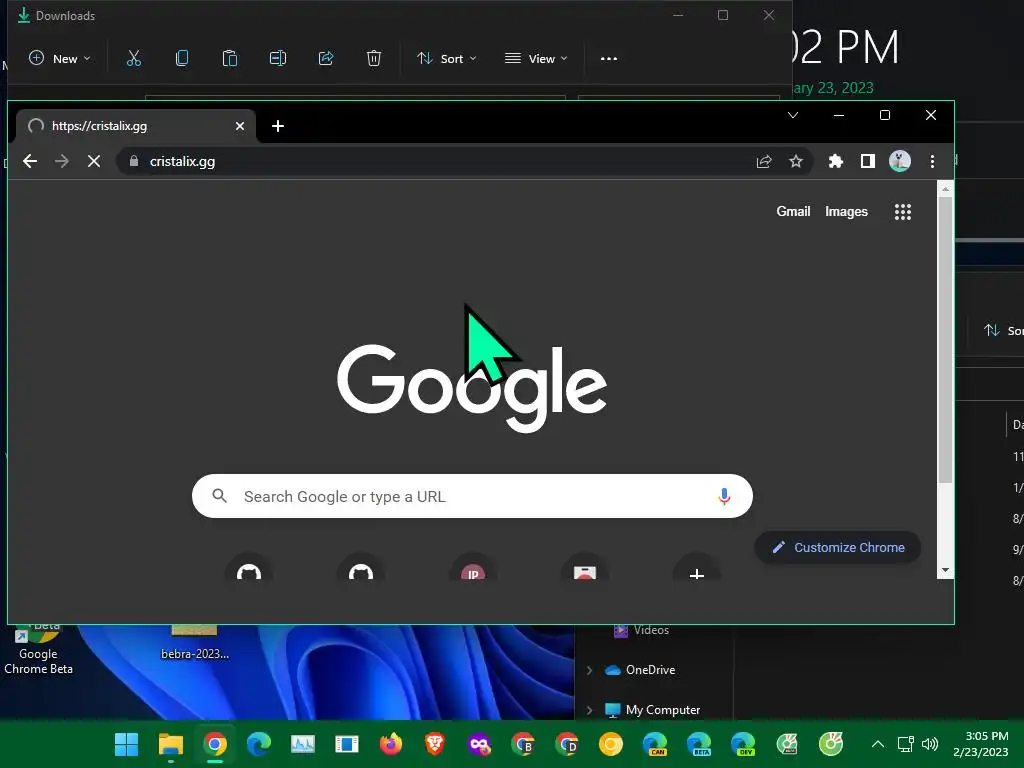The height and width of the screenshot is (768, 1024).
Task: Click the Add shortcut plus tile
Action: (697, 568)
